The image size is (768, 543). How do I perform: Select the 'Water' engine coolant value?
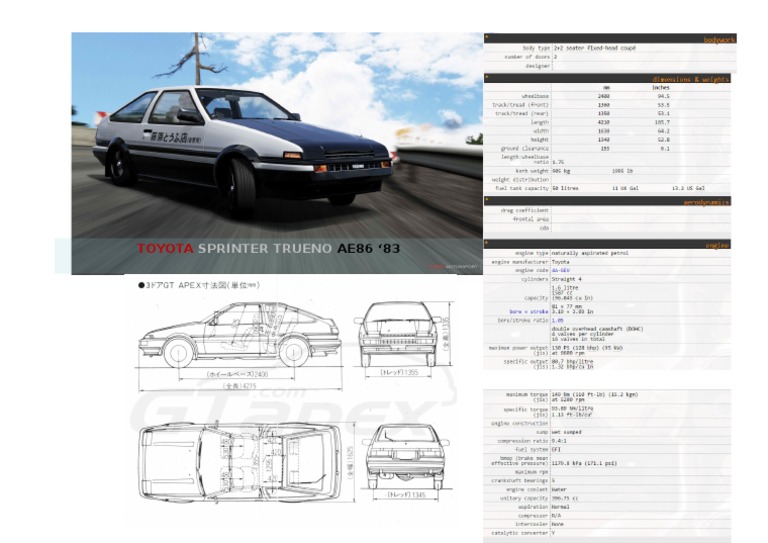click(x=559, y=490)
